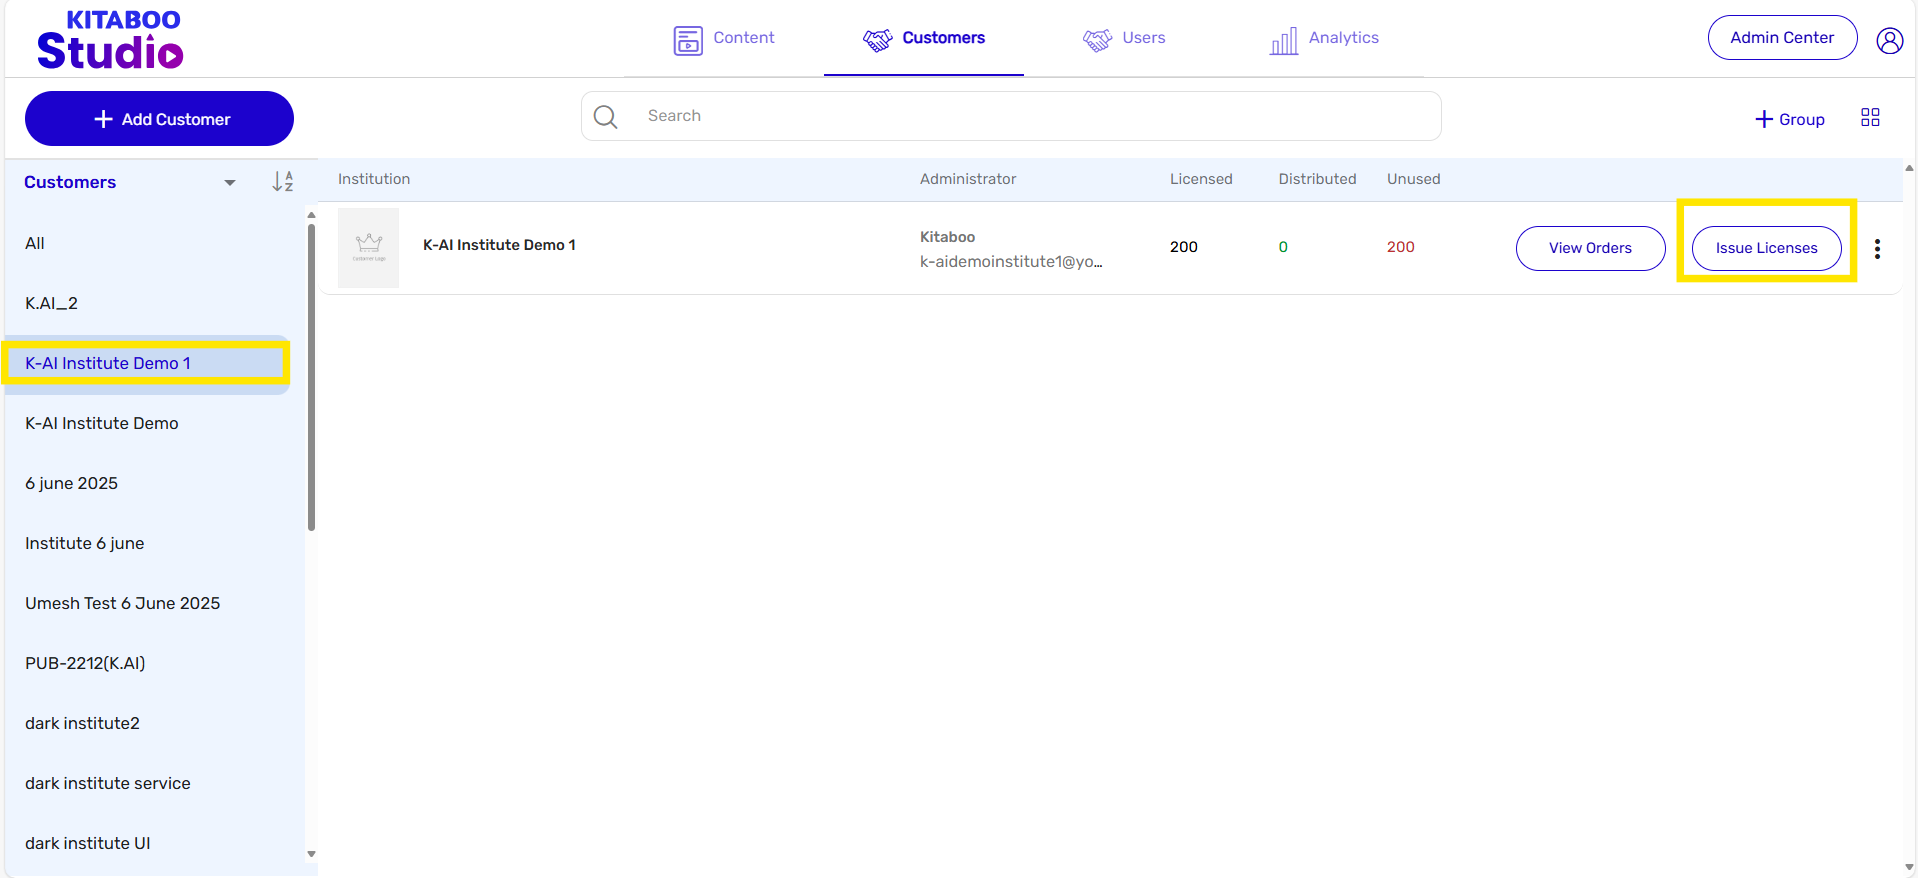This screenshot has width=1918, height=878.
Task: Open the user profile icon
Action: click(x=1889, y=40)
